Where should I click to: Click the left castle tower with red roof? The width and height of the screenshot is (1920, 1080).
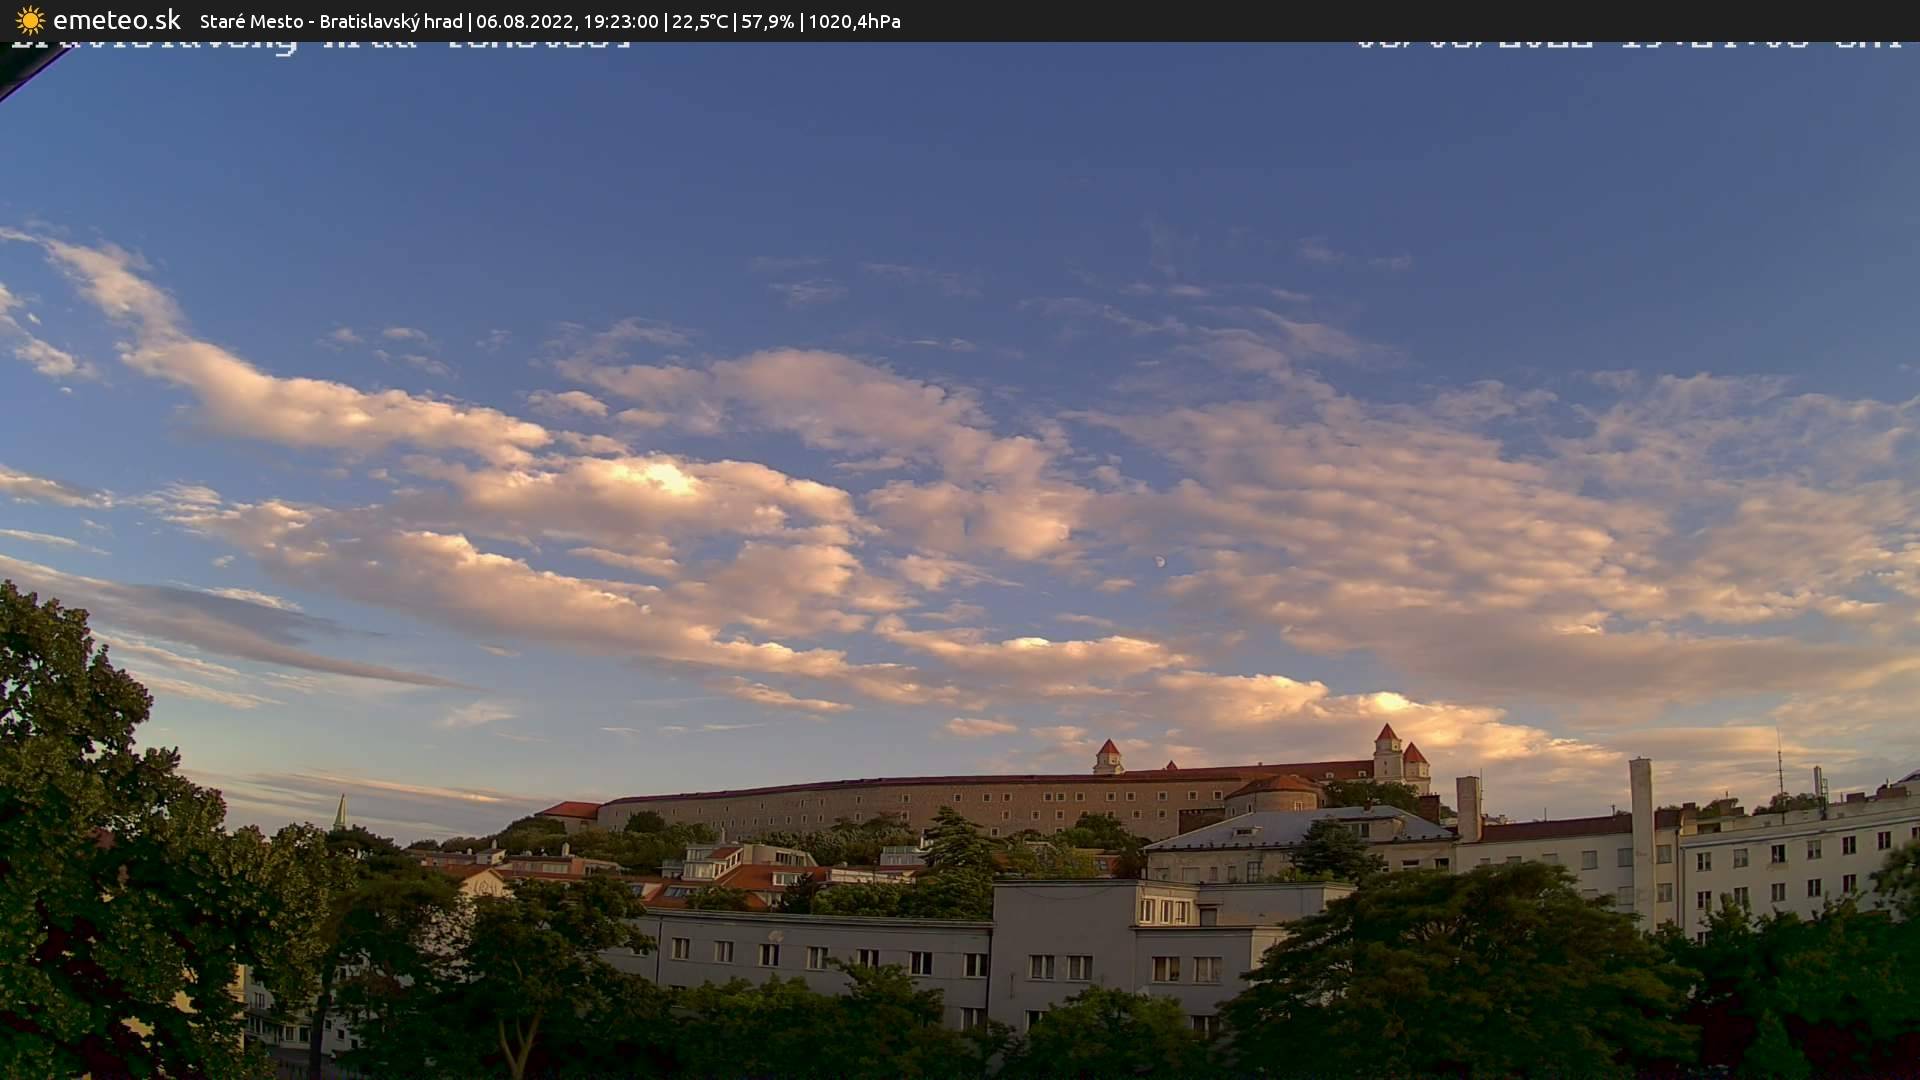pos(1108,756)
